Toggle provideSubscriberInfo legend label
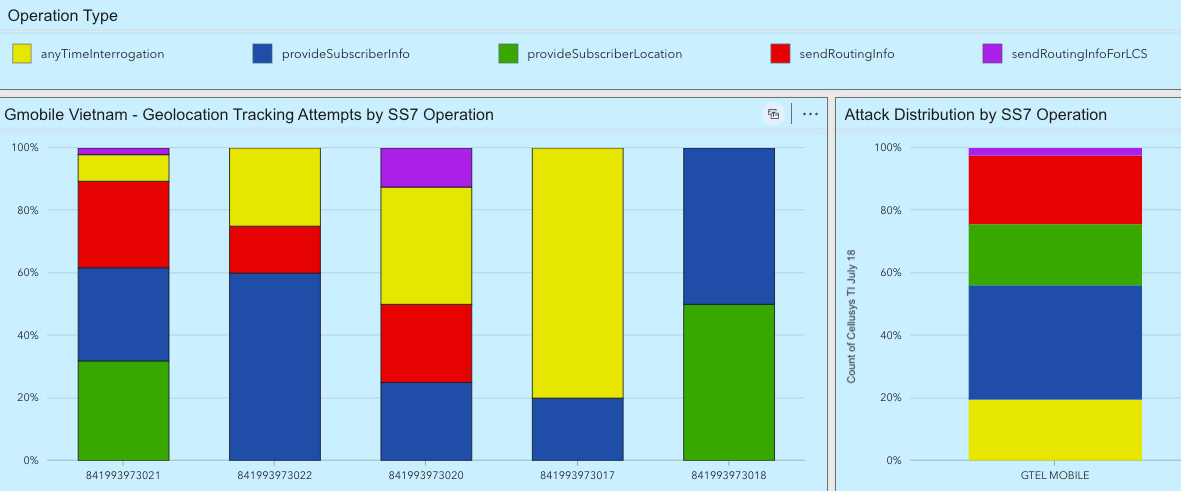Screen dimensions: 1181x491 (346, 54)
